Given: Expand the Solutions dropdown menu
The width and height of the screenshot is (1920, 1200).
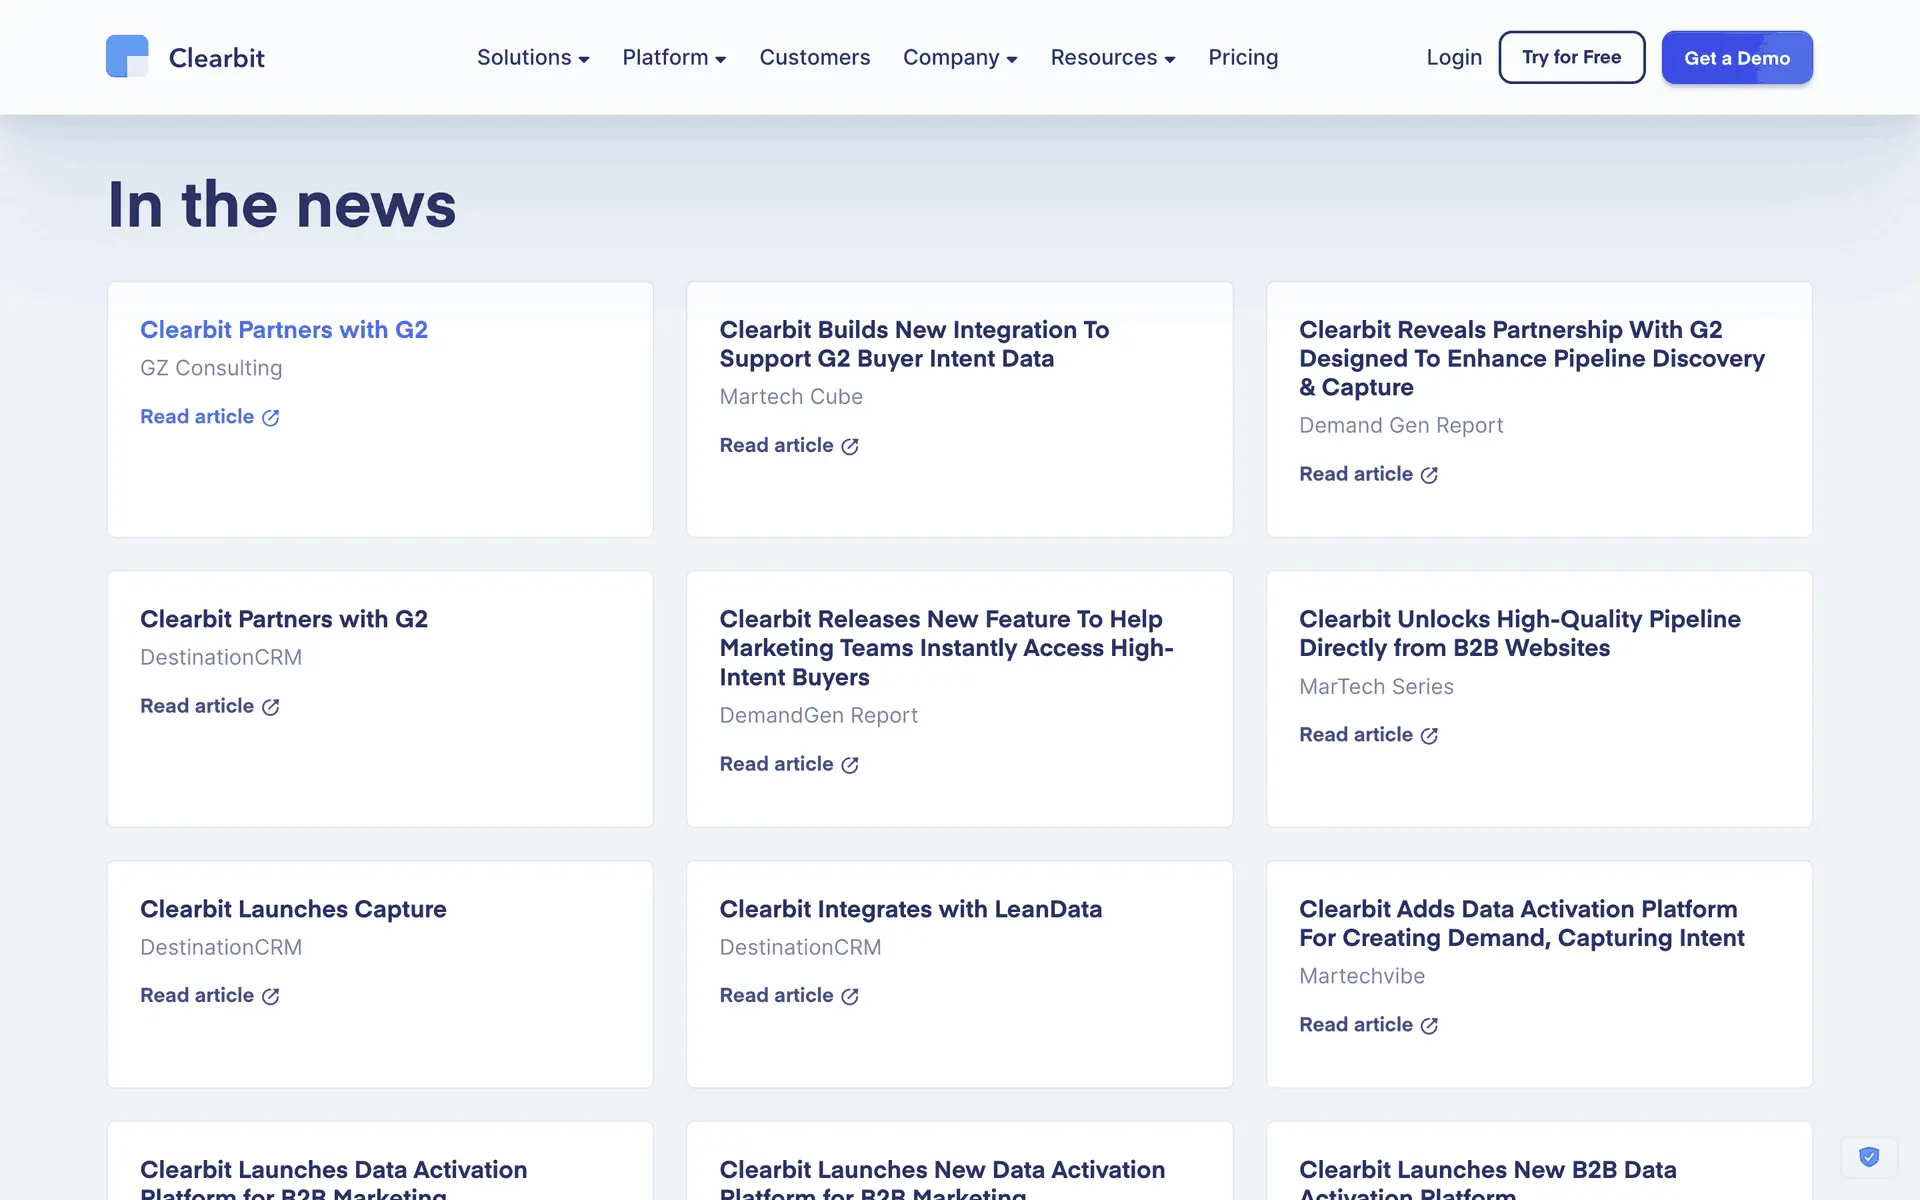Looking at the screenshot, I should pyautogui.click(x=532, y=58).
